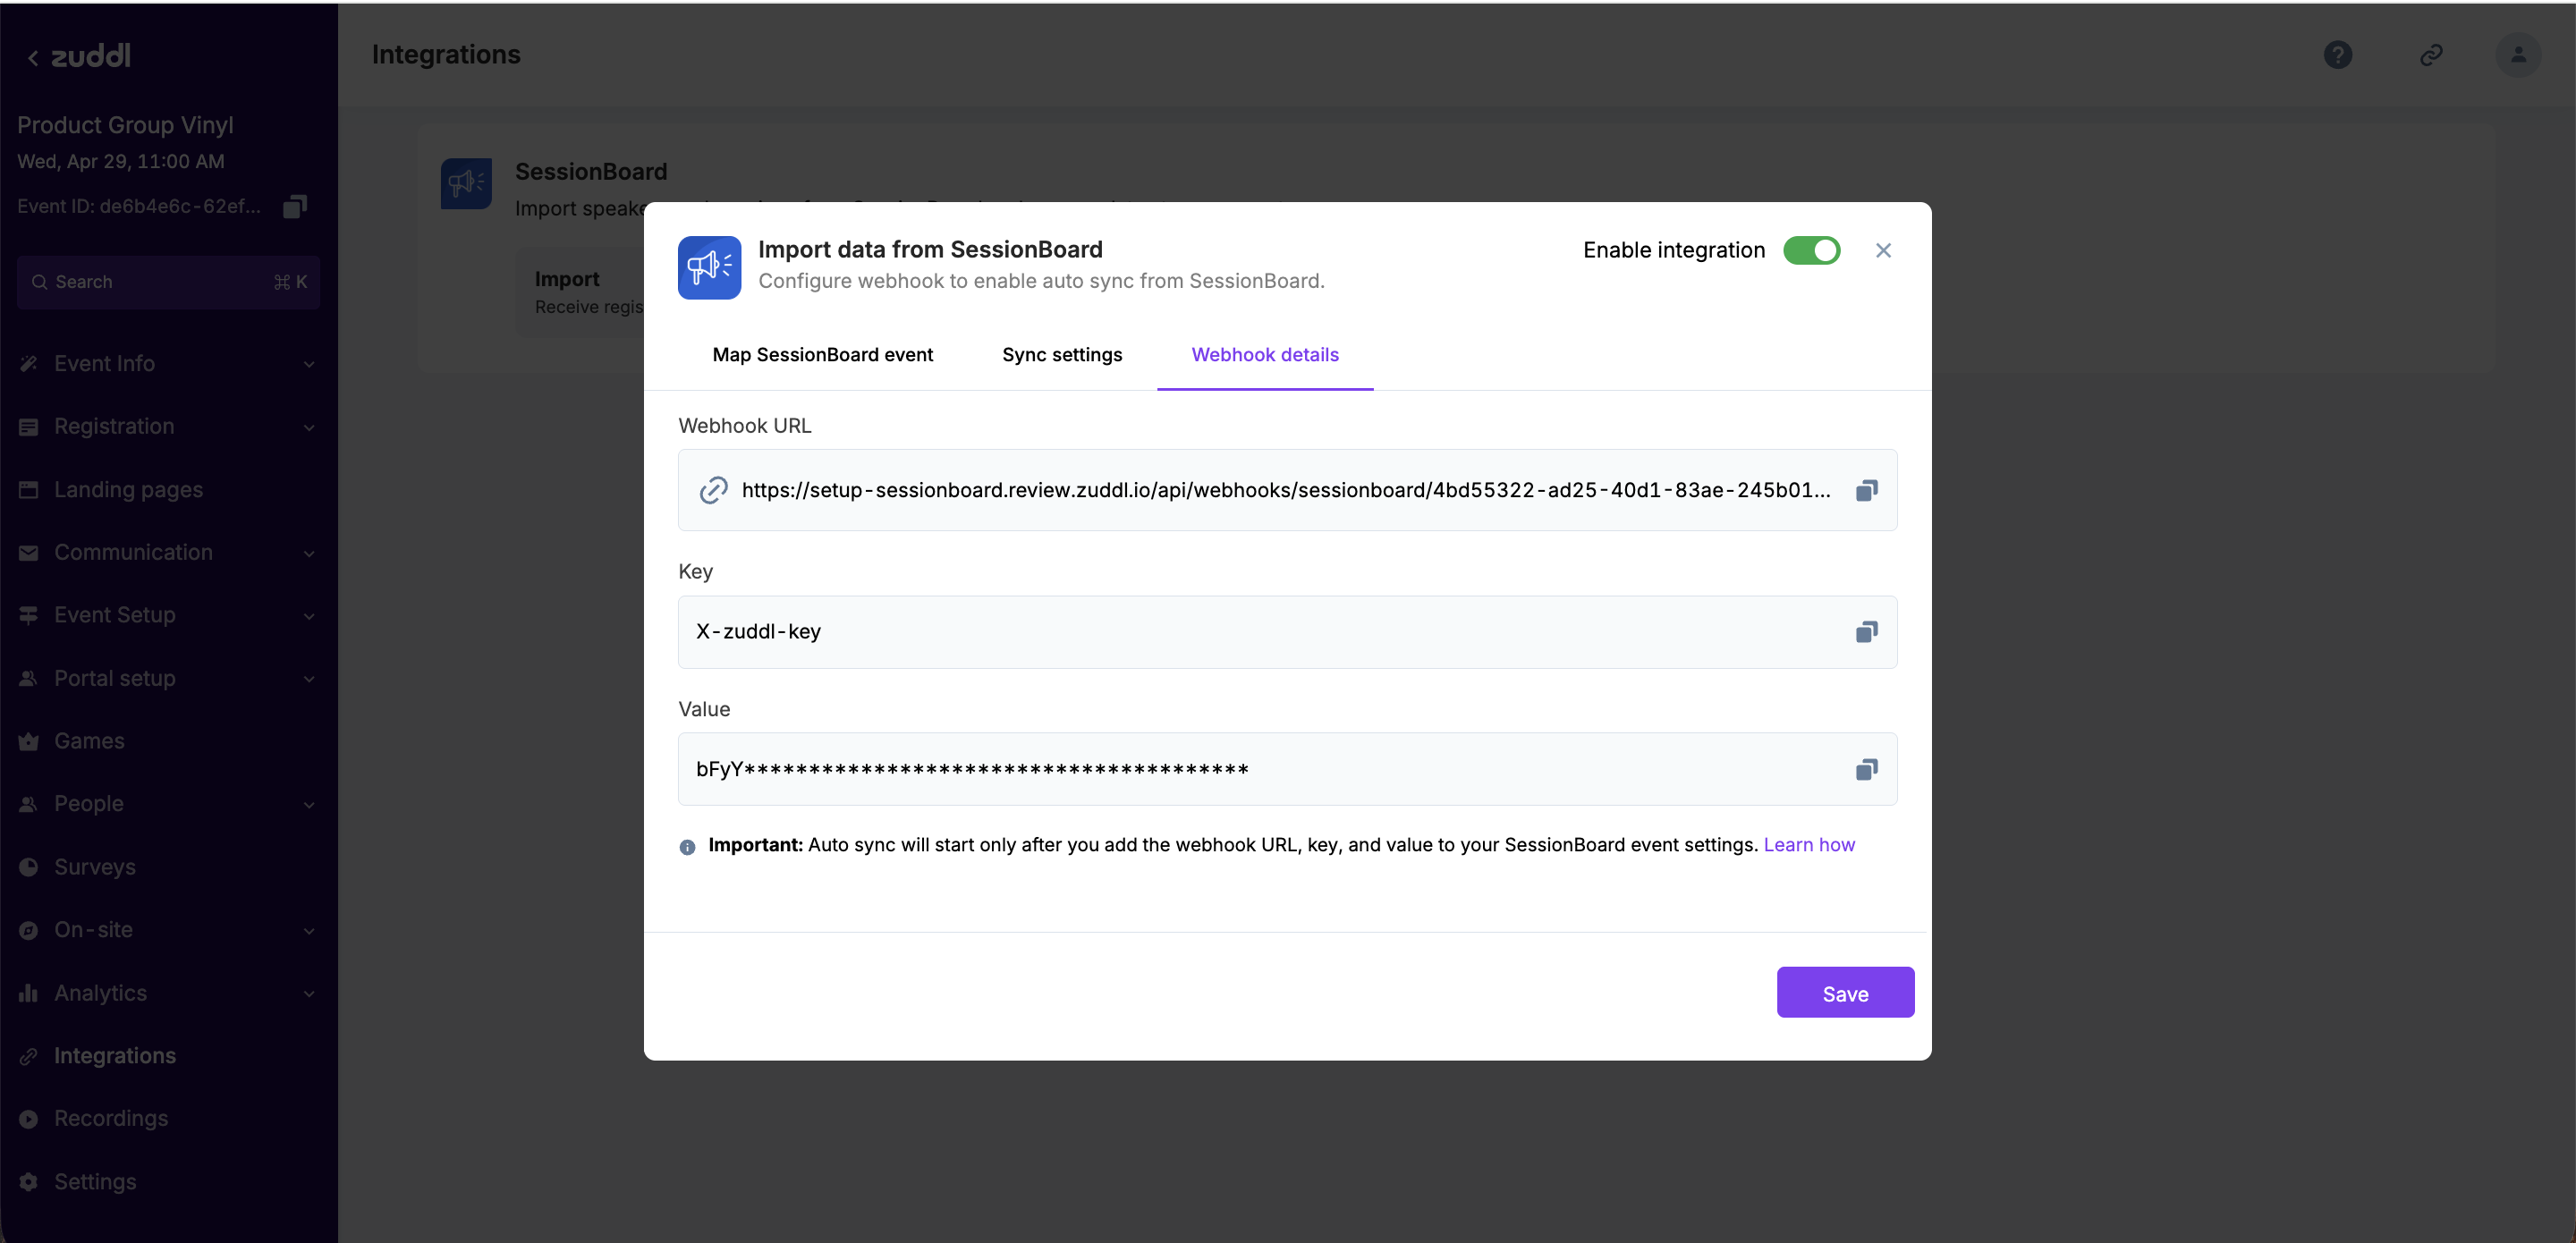Click the Key field showing X-zuddl-key
This screenshot has width=2576, height=1243.
click(1287, 632)
